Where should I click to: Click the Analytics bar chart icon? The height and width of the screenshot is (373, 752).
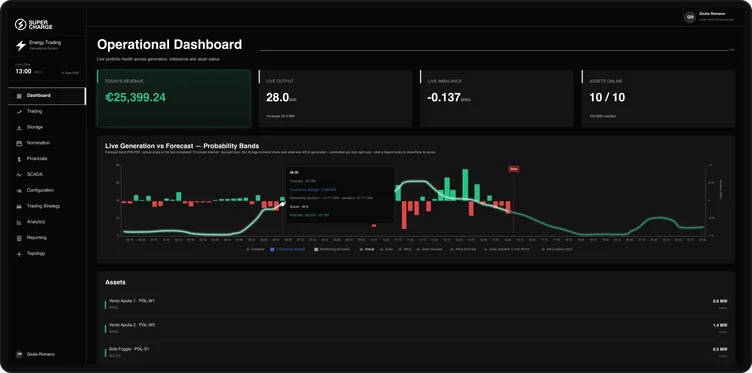[19, 222]
